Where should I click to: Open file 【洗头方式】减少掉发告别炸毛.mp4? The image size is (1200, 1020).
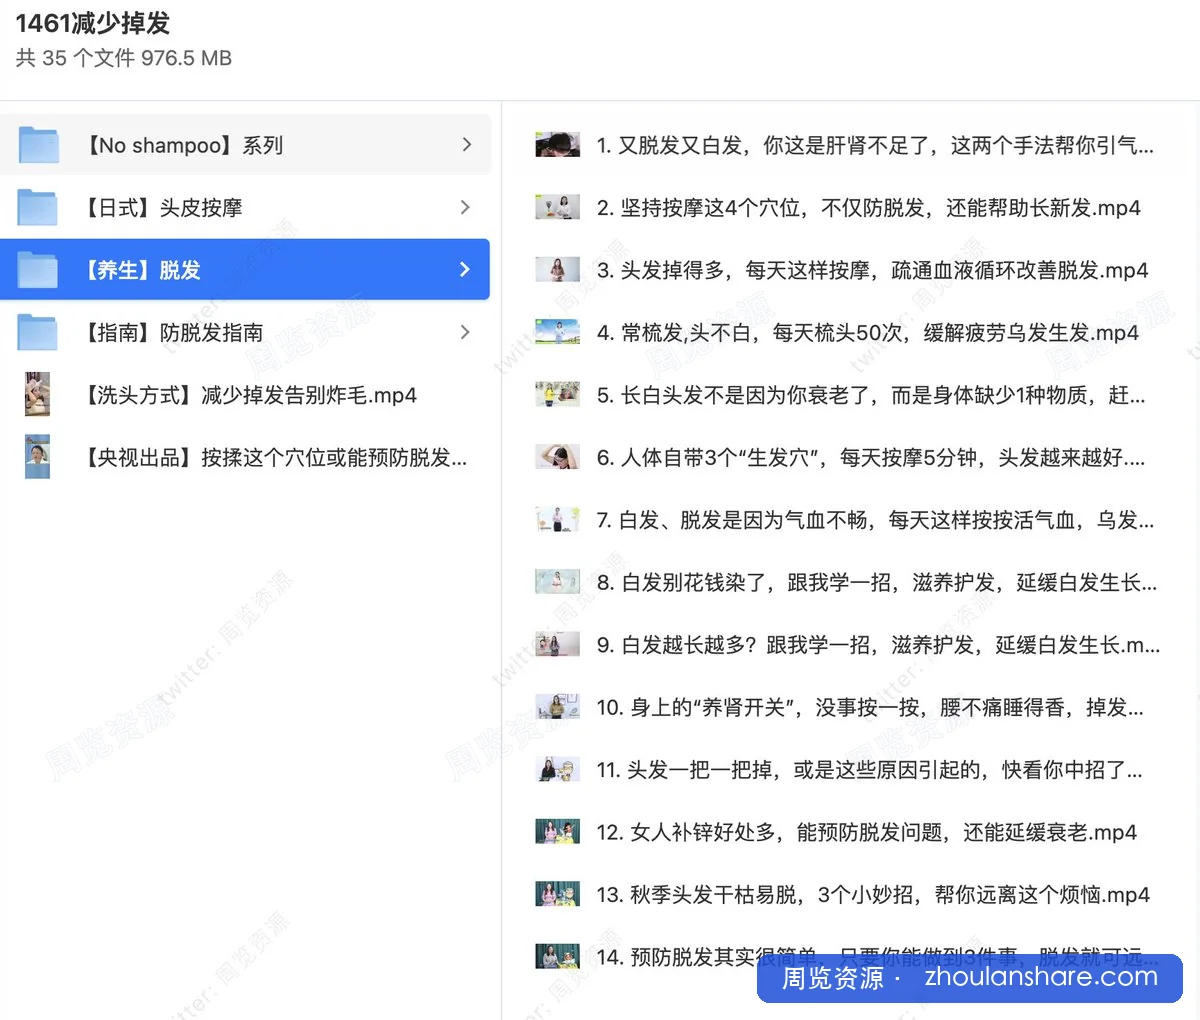pyautogui.click(x=250, y=395)
